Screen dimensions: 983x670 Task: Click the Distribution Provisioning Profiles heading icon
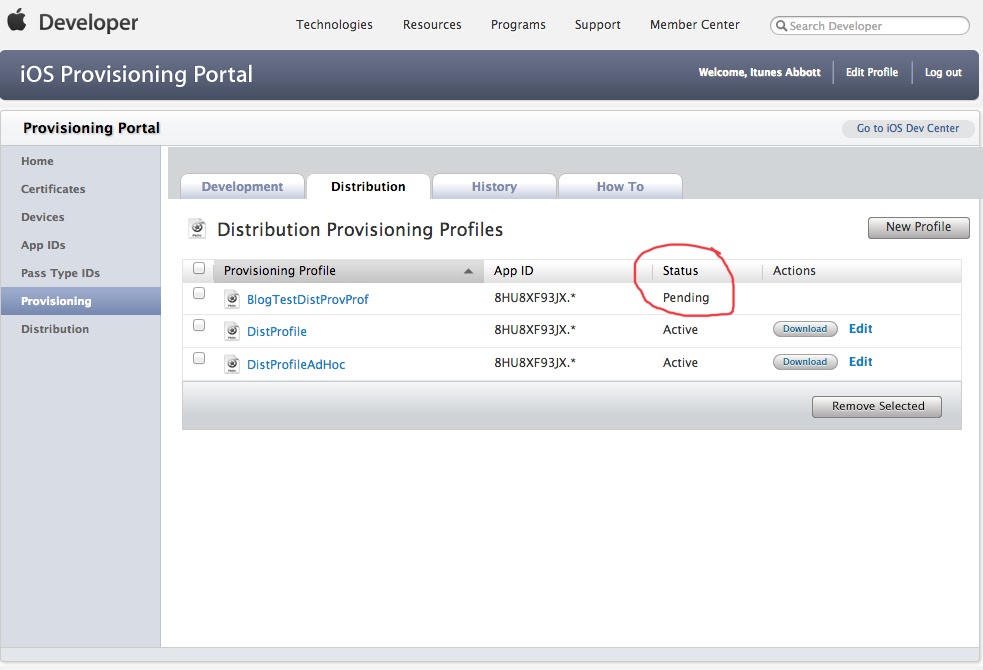(197, 229)
